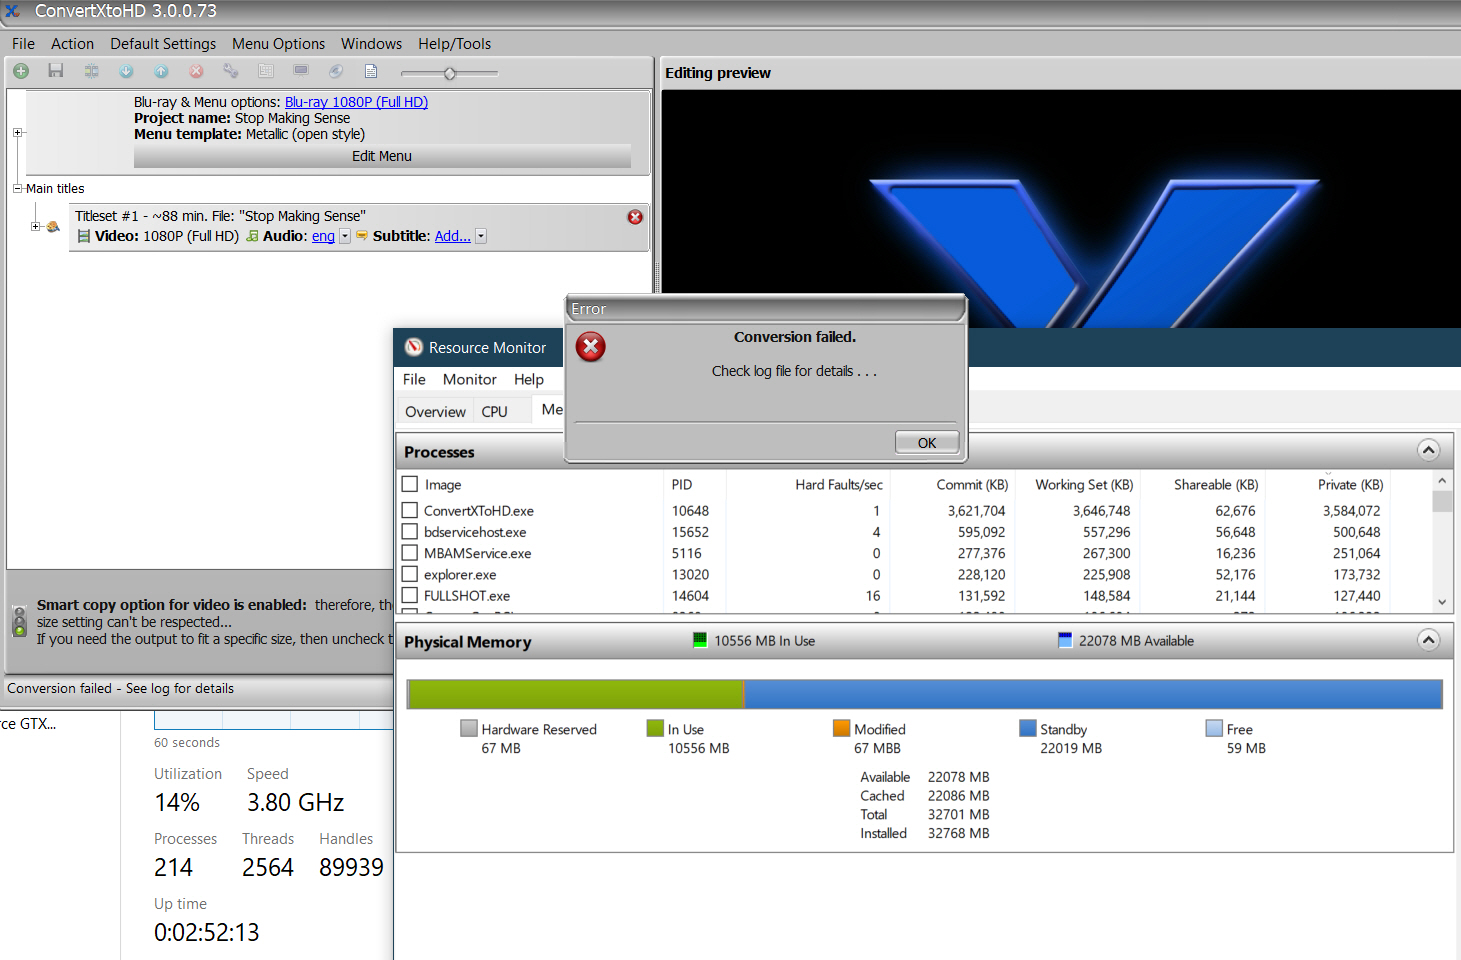Image resolution: width=1461 pixels, height=960 pixels.
Task: Click the Resource Monitor title bar icon
Action: pos(414,347)
